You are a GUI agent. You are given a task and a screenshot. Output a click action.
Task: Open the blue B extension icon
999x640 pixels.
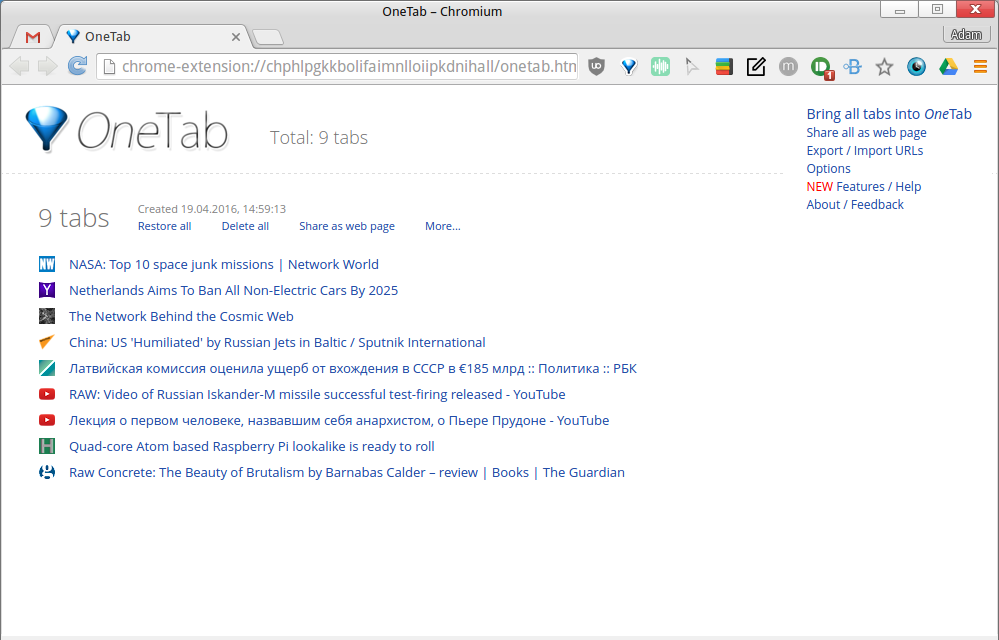tap(852, 66)
